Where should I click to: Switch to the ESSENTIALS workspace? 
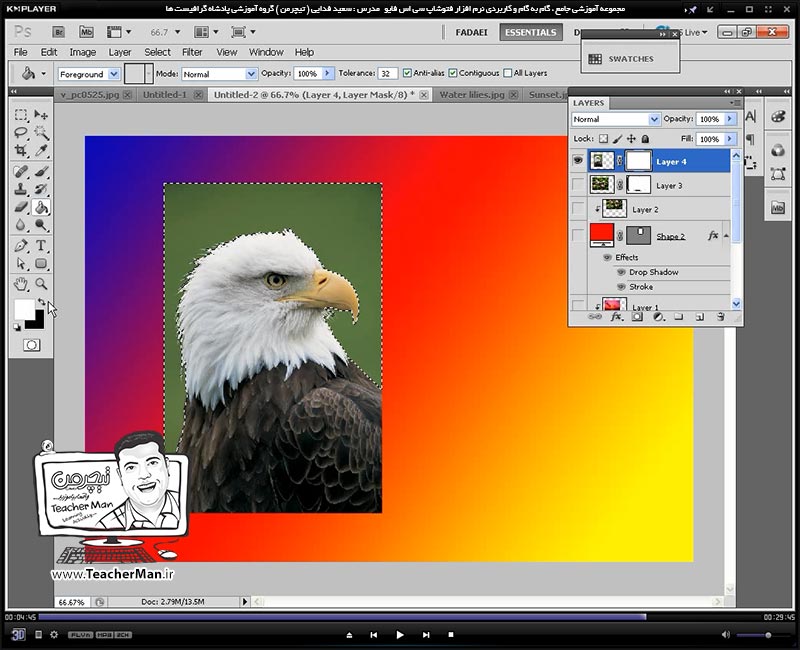pyautogui.click(x=531, y=32)
